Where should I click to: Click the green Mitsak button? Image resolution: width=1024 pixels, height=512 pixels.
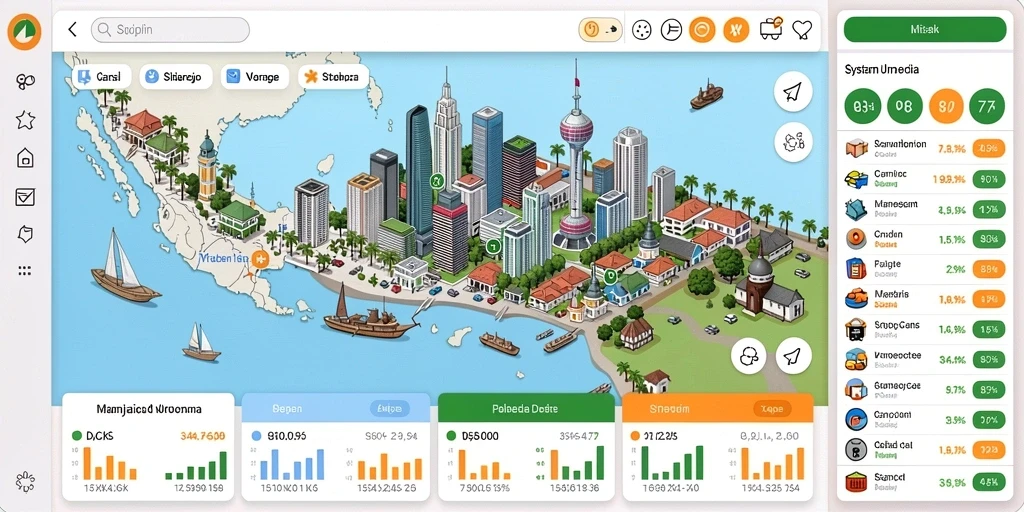point(925,30)
